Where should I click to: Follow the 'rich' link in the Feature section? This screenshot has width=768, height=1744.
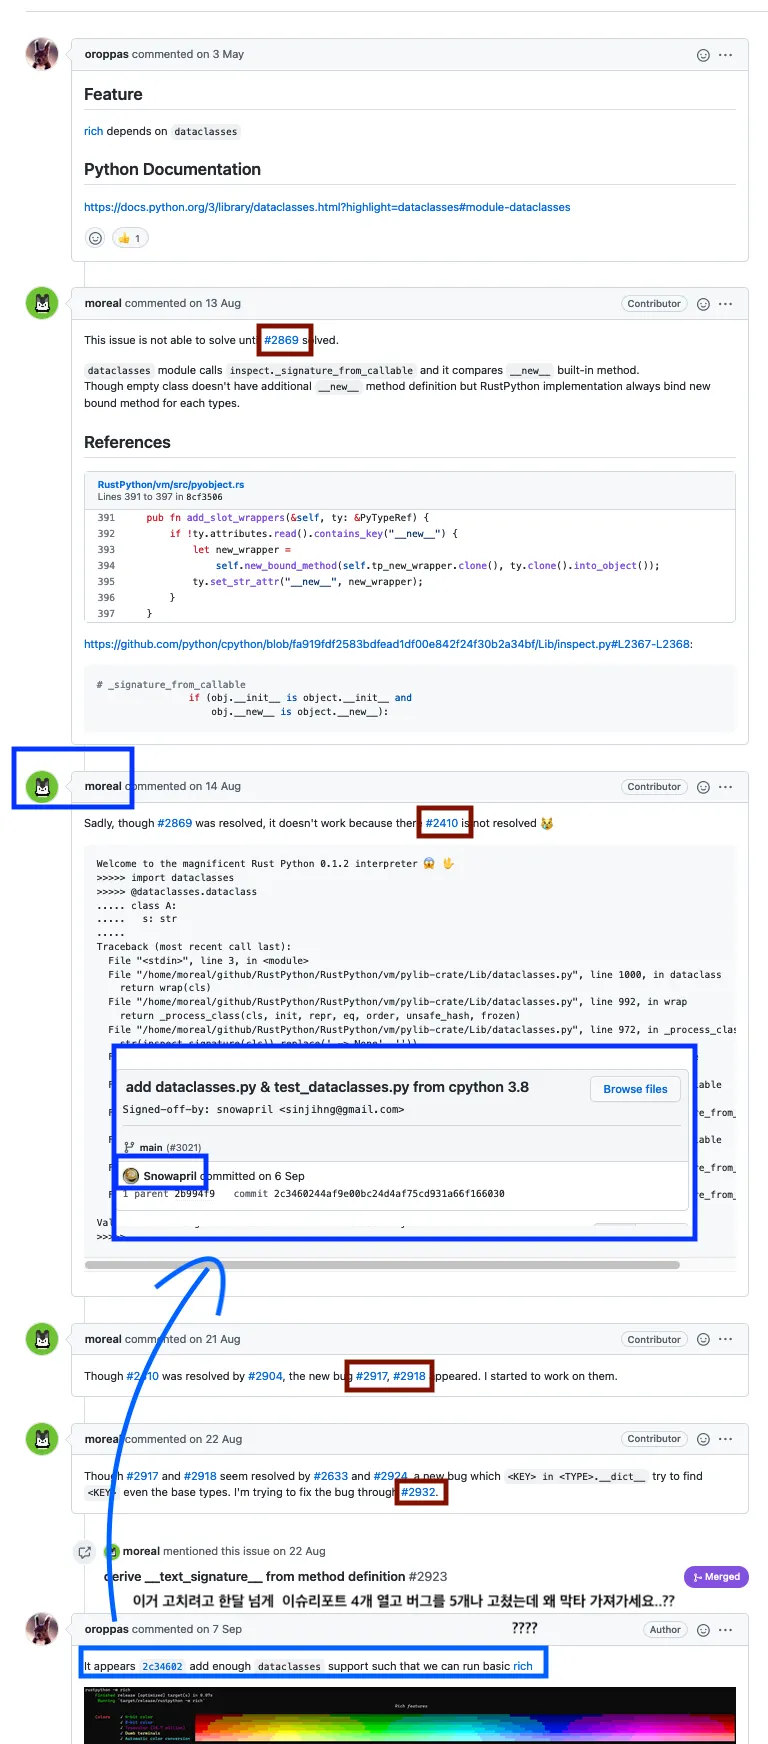(94, 131)
